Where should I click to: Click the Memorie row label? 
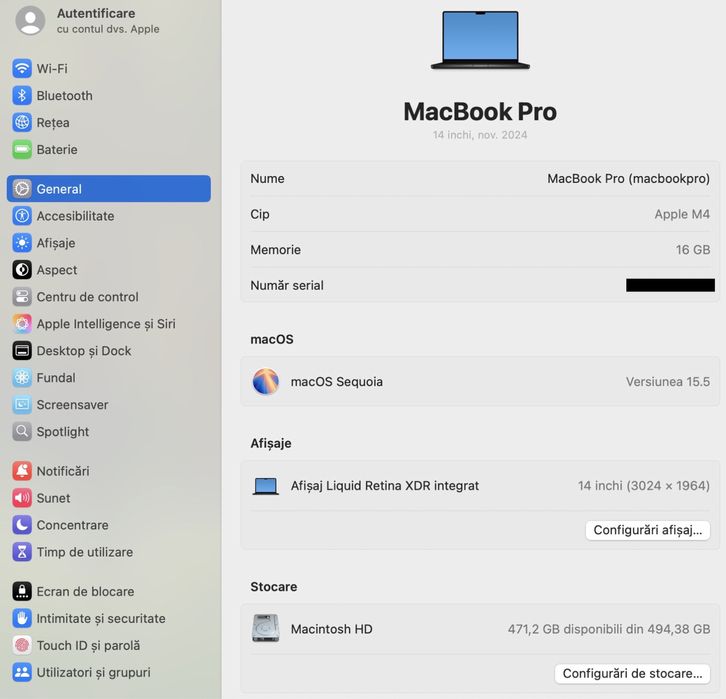click(x=275, y=250)
